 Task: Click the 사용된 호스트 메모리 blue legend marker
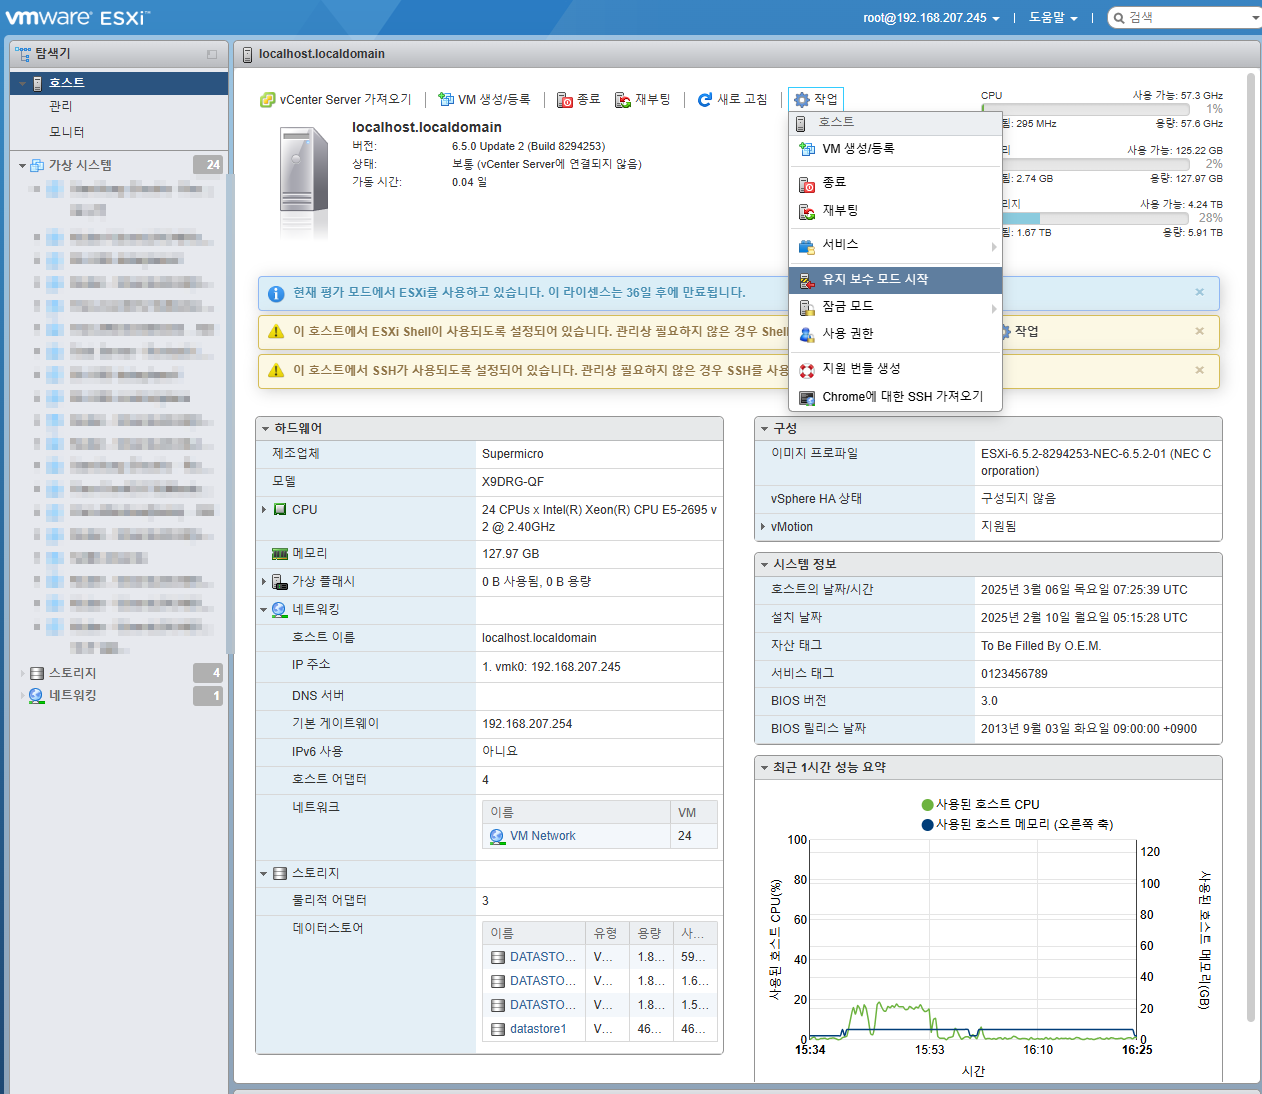927,825
